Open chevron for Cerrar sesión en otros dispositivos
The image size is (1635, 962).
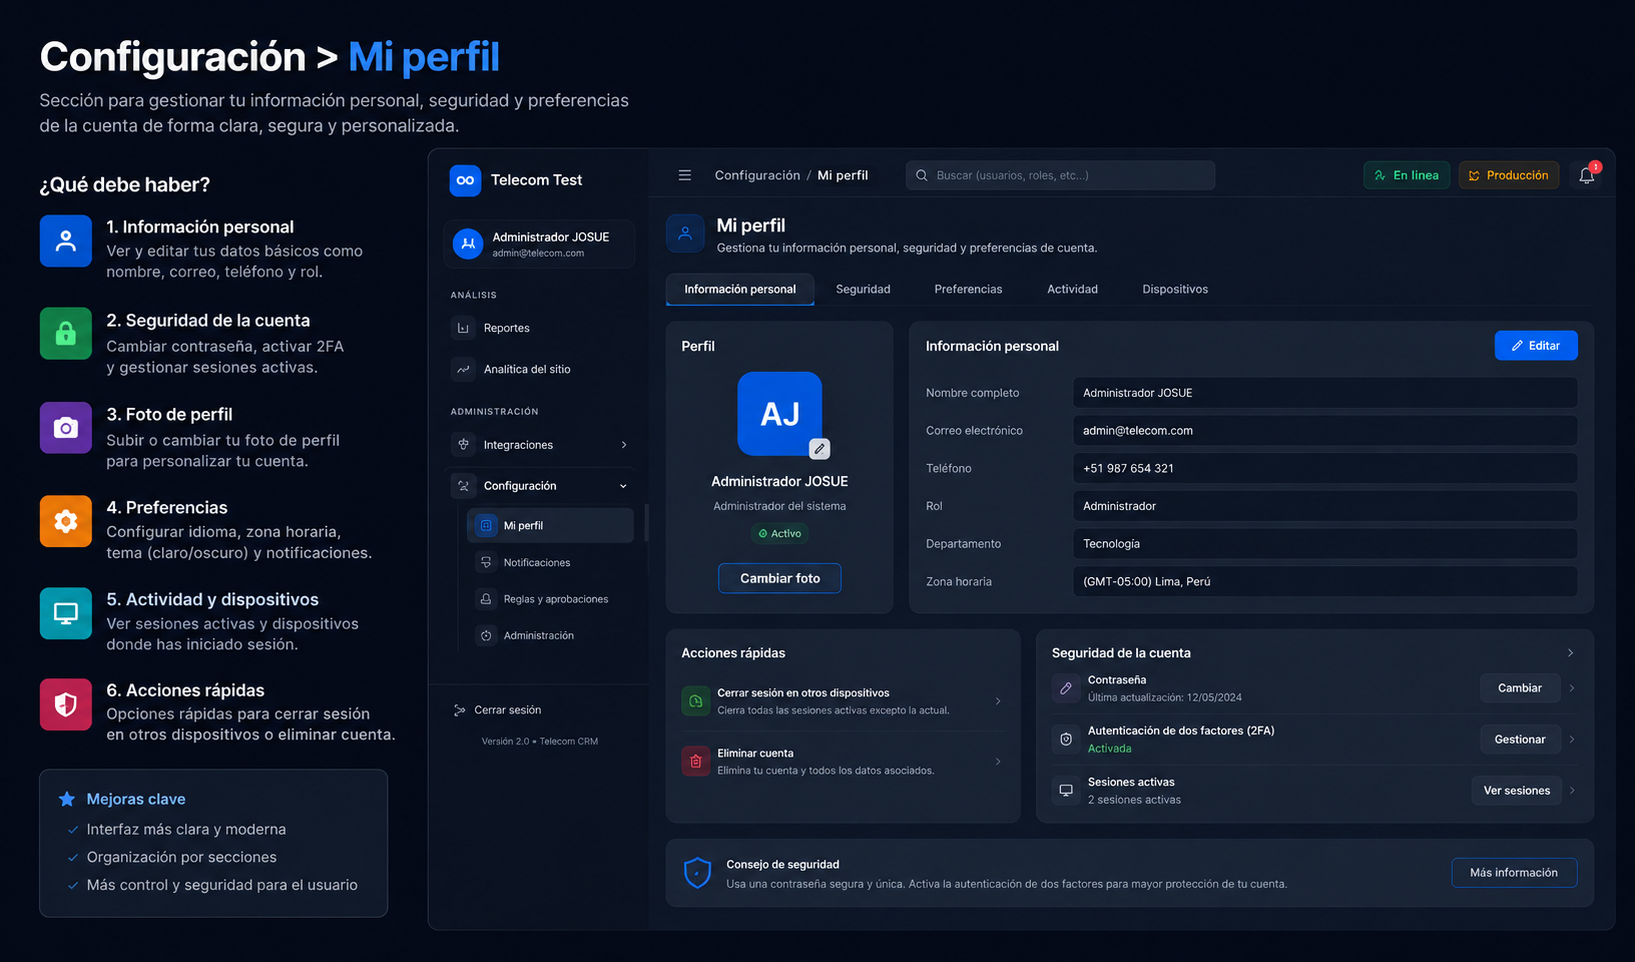click(x=998, y=701)
